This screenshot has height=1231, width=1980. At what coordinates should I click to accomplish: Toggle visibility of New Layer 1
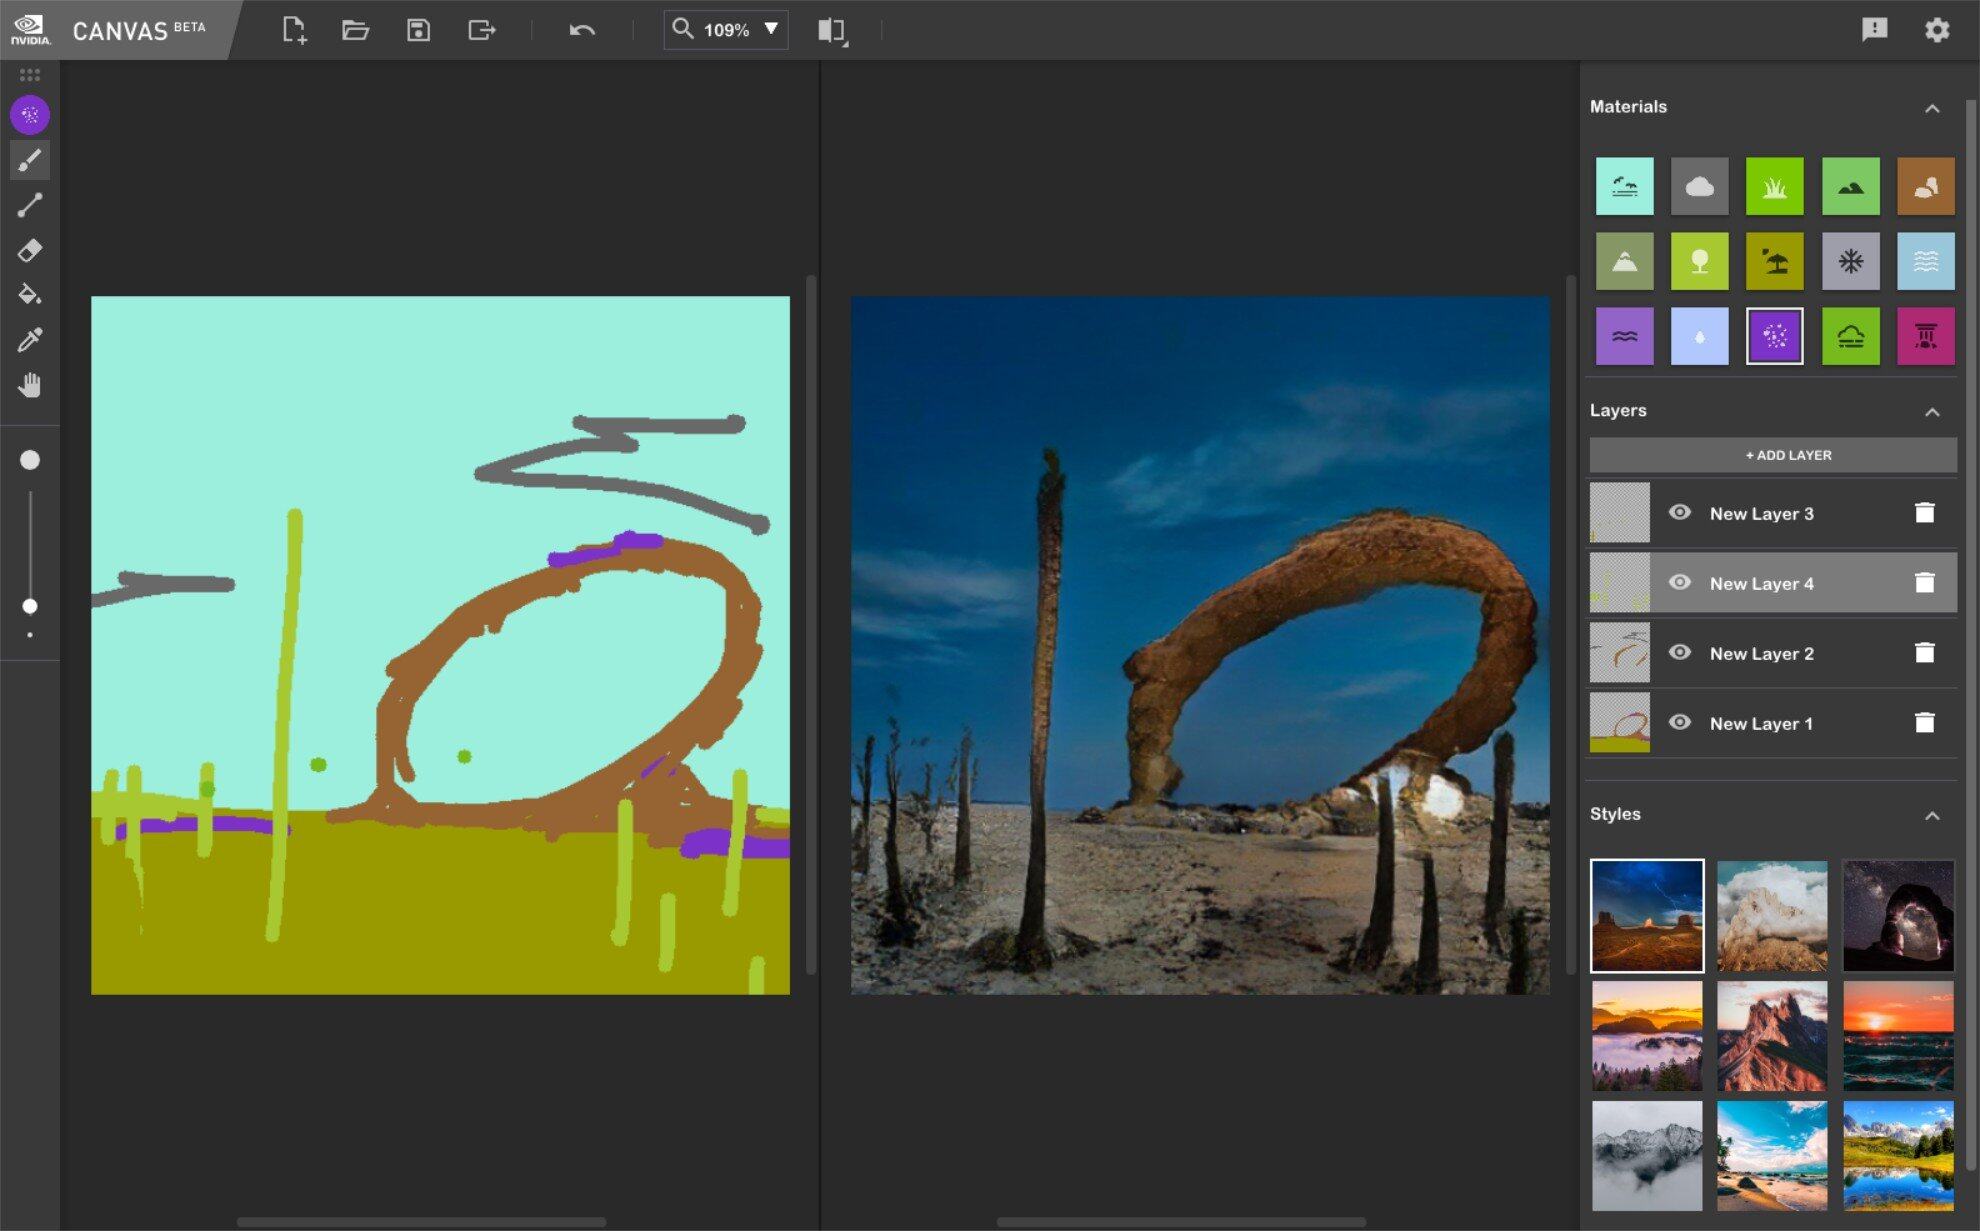(x=1680, y=723)
